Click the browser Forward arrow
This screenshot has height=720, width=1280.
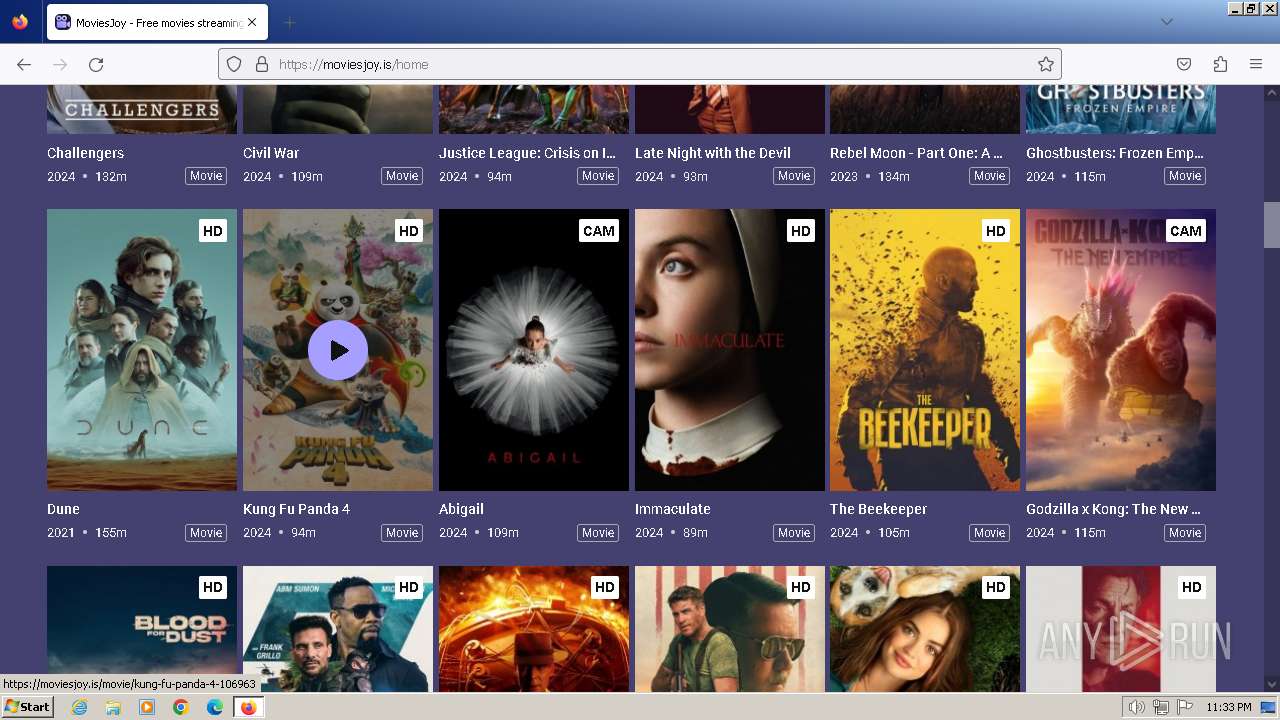click(x=60, y=64)
